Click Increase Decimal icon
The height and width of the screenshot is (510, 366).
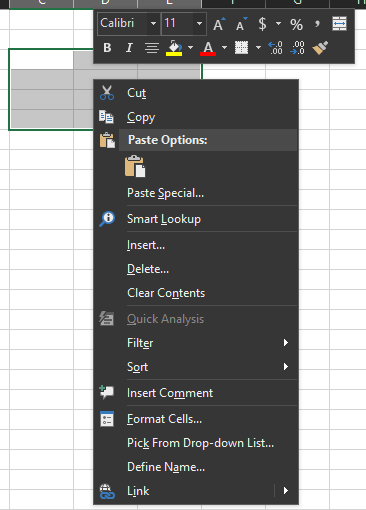click(x=275, y=48)
